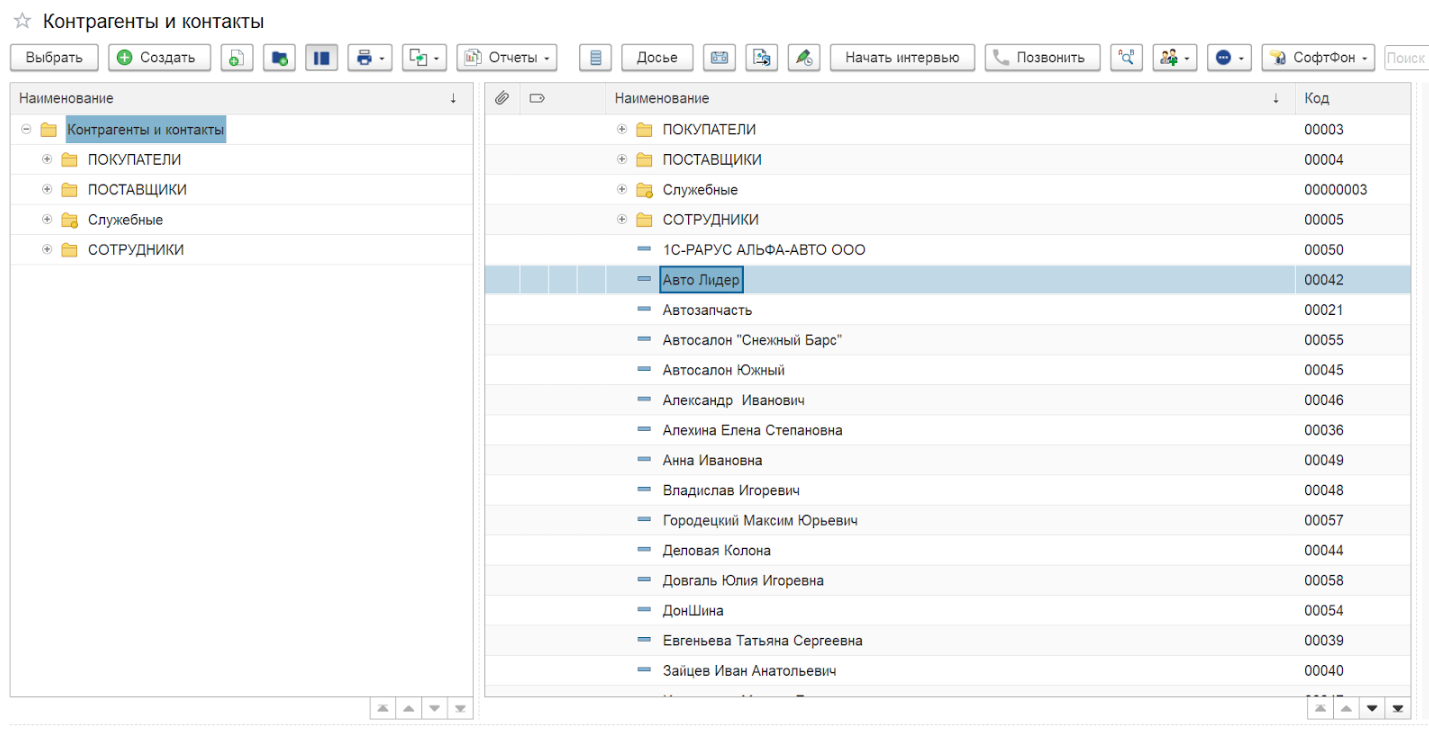
Task: Expand ПОКУПАТЕЛИ folder in left tree
Action: [47, 160]
